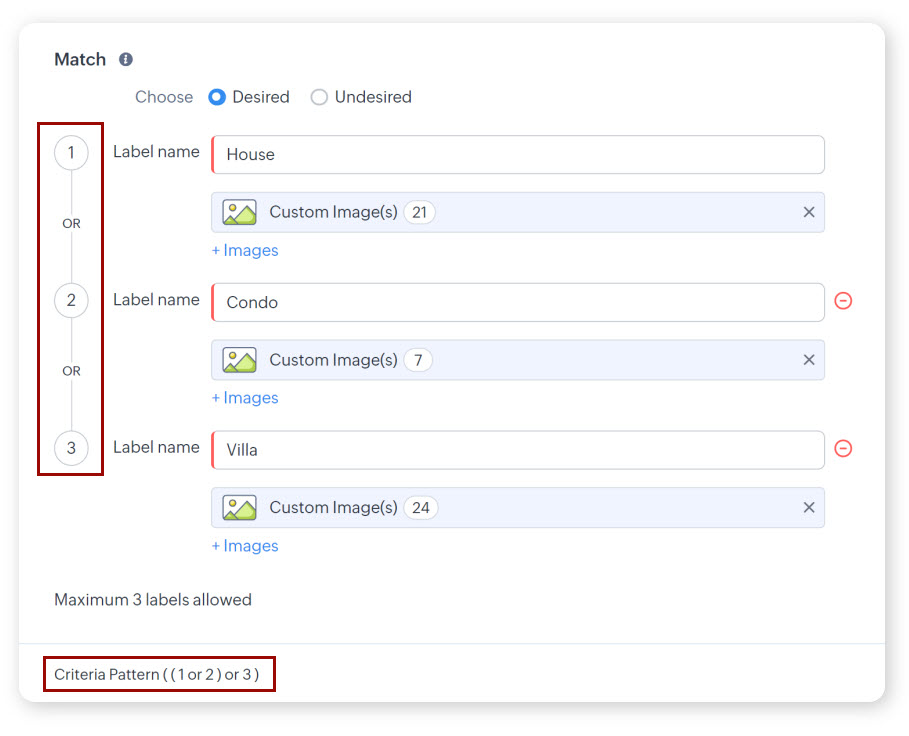Viewport: 909px width, 736px height.
Task: Remove Condo custom images with X
Action: tap(809, 360)
